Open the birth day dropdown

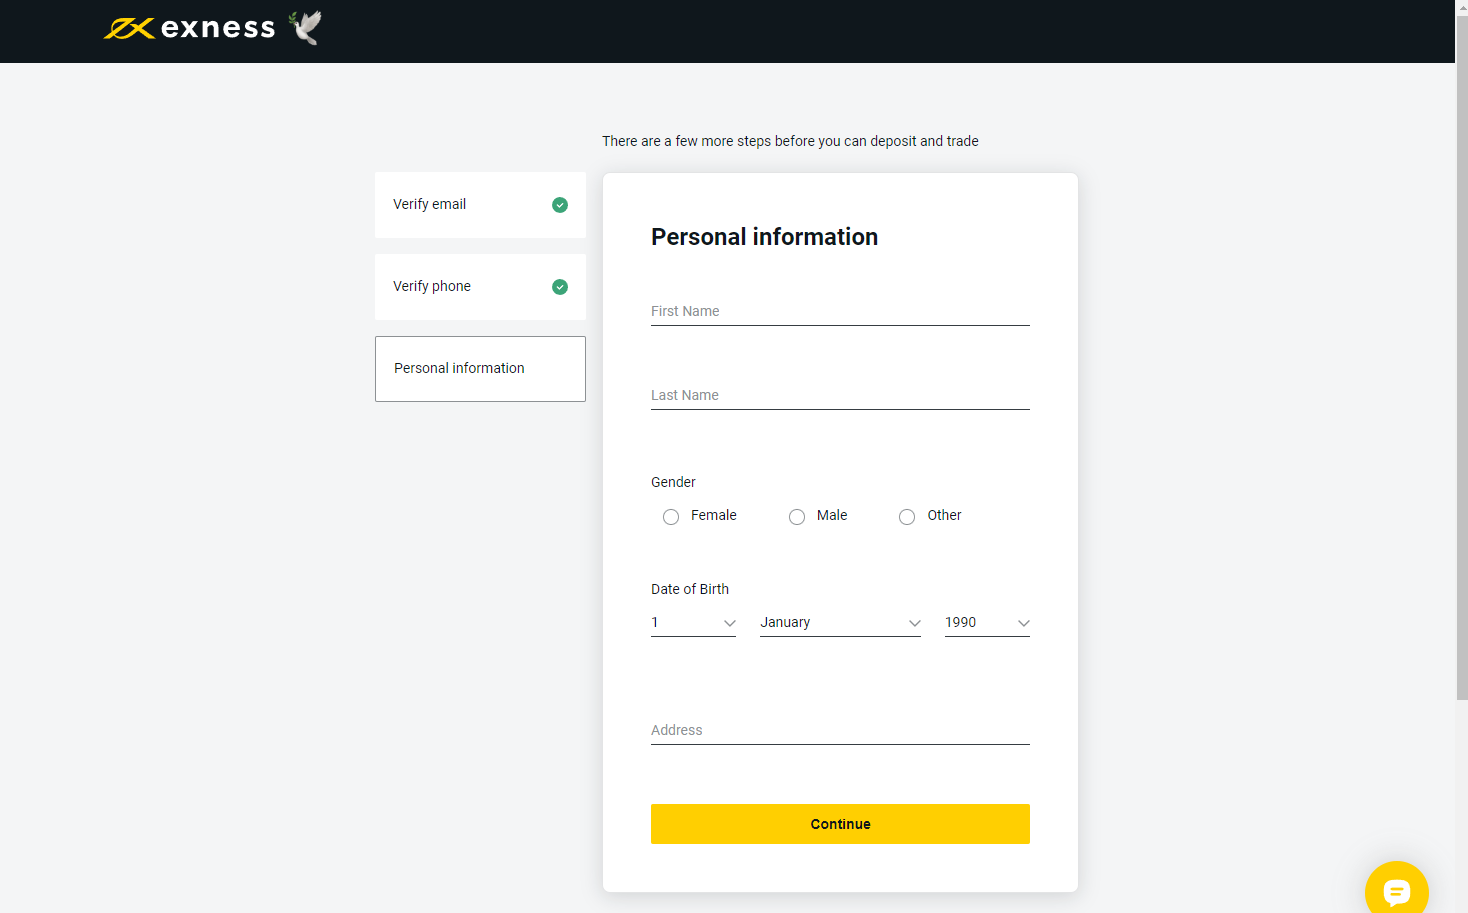693,623
